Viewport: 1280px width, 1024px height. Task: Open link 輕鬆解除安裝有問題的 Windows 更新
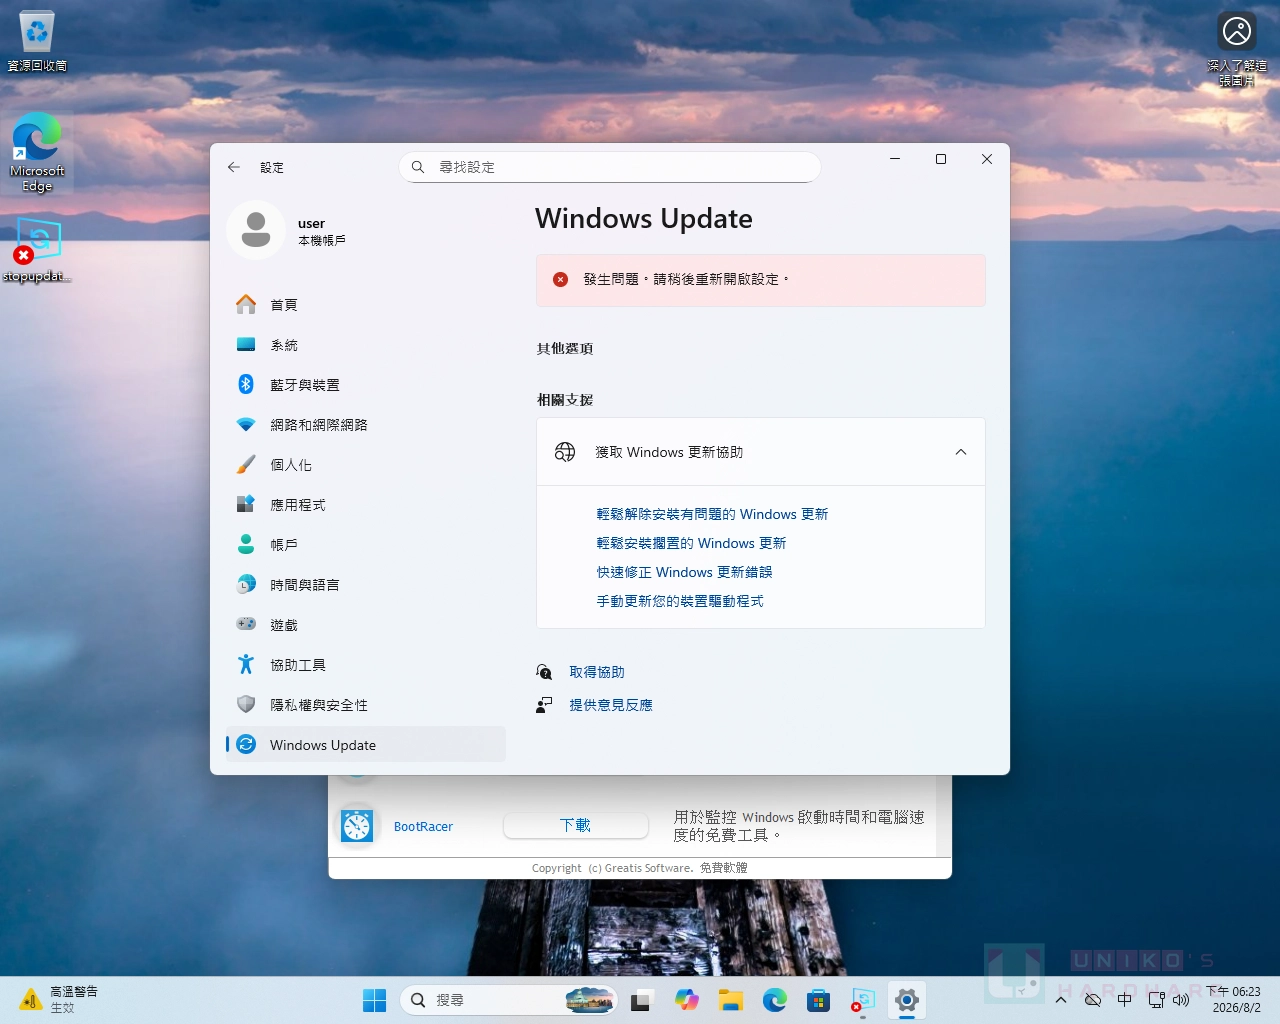[712, 514]
